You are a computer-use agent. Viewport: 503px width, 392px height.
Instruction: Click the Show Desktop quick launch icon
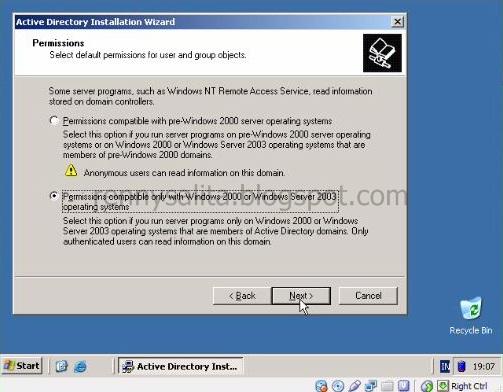pyautogui.click(x=61, y=366)
